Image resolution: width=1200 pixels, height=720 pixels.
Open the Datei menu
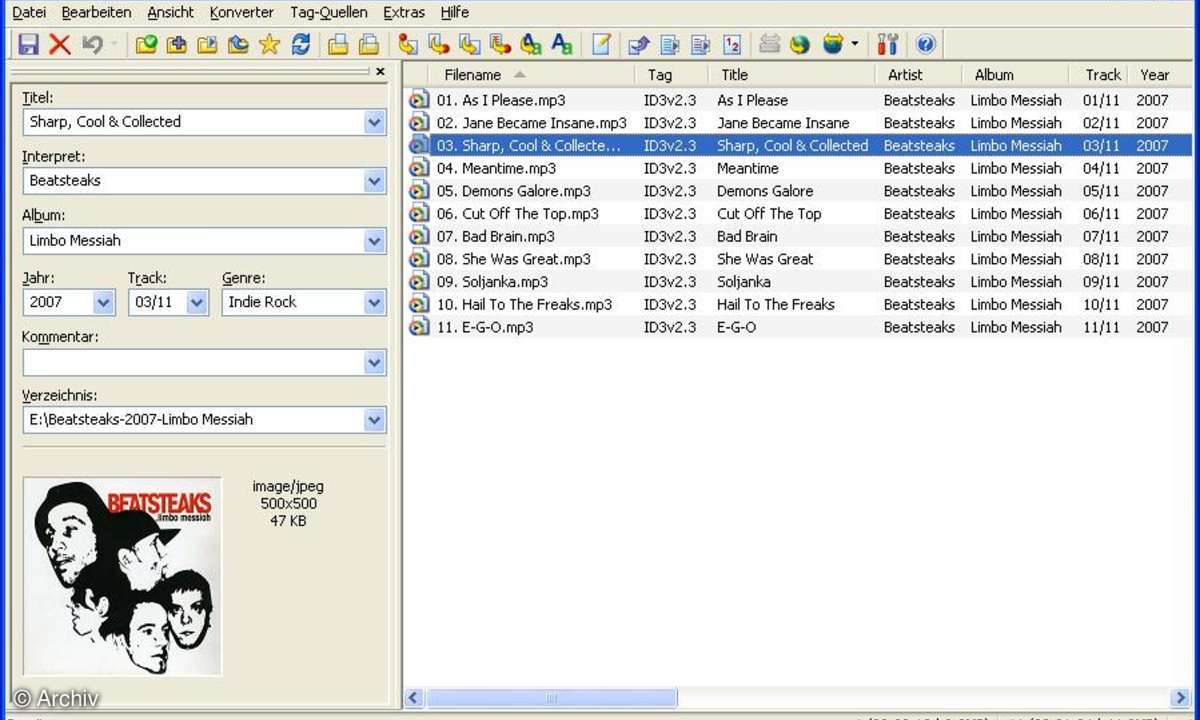(29, 13)
